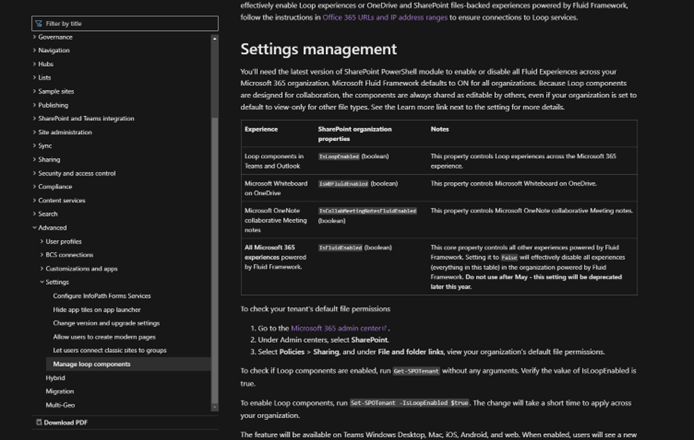
Task: Click the external link icon after Microsoft 365 admin center
Action: click(x=387, y=328)
